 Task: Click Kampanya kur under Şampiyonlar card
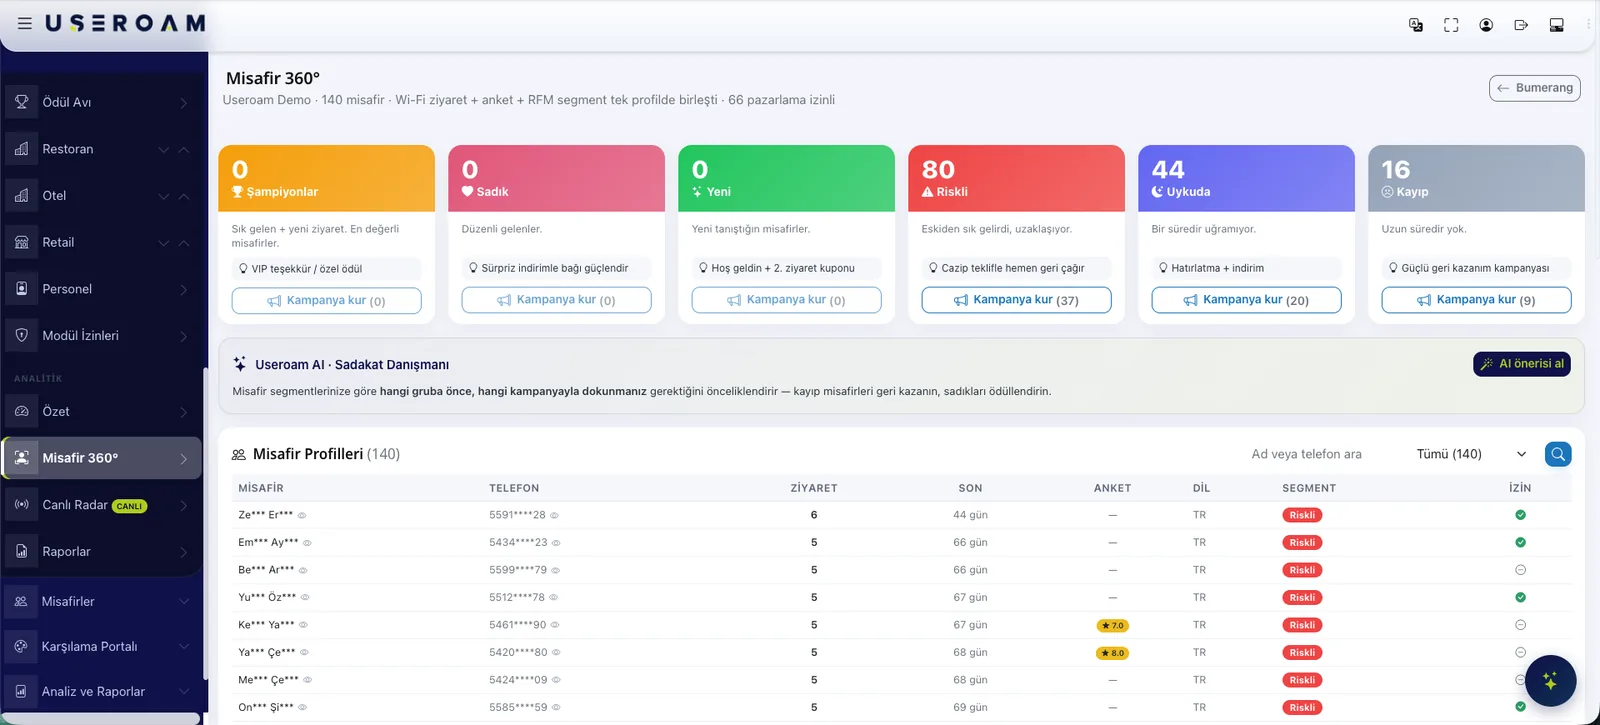(326, 300)
